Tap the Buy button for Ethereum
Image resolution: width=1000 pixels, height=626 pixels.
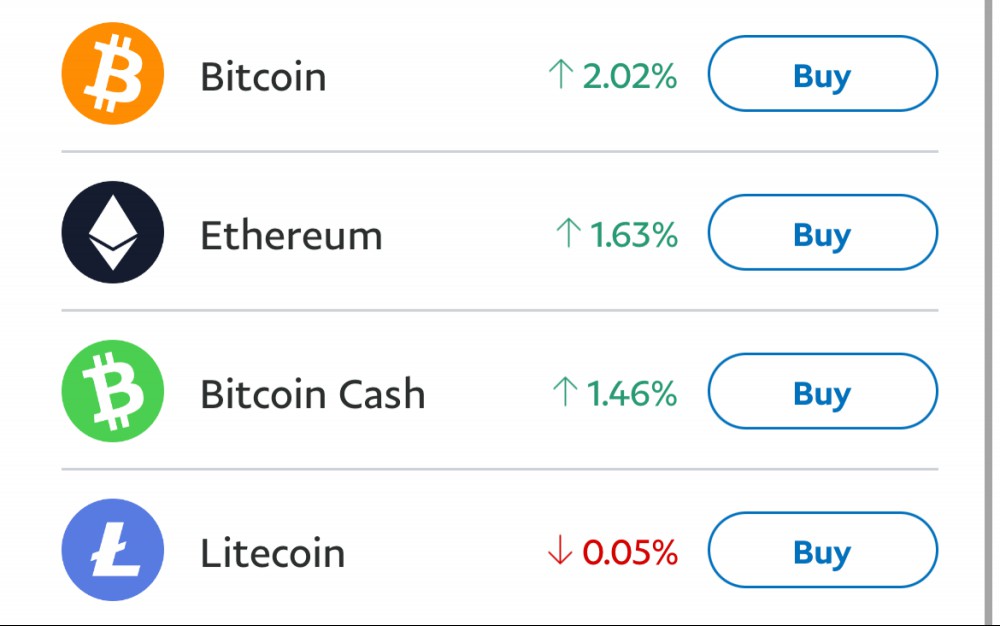[823, 233]
